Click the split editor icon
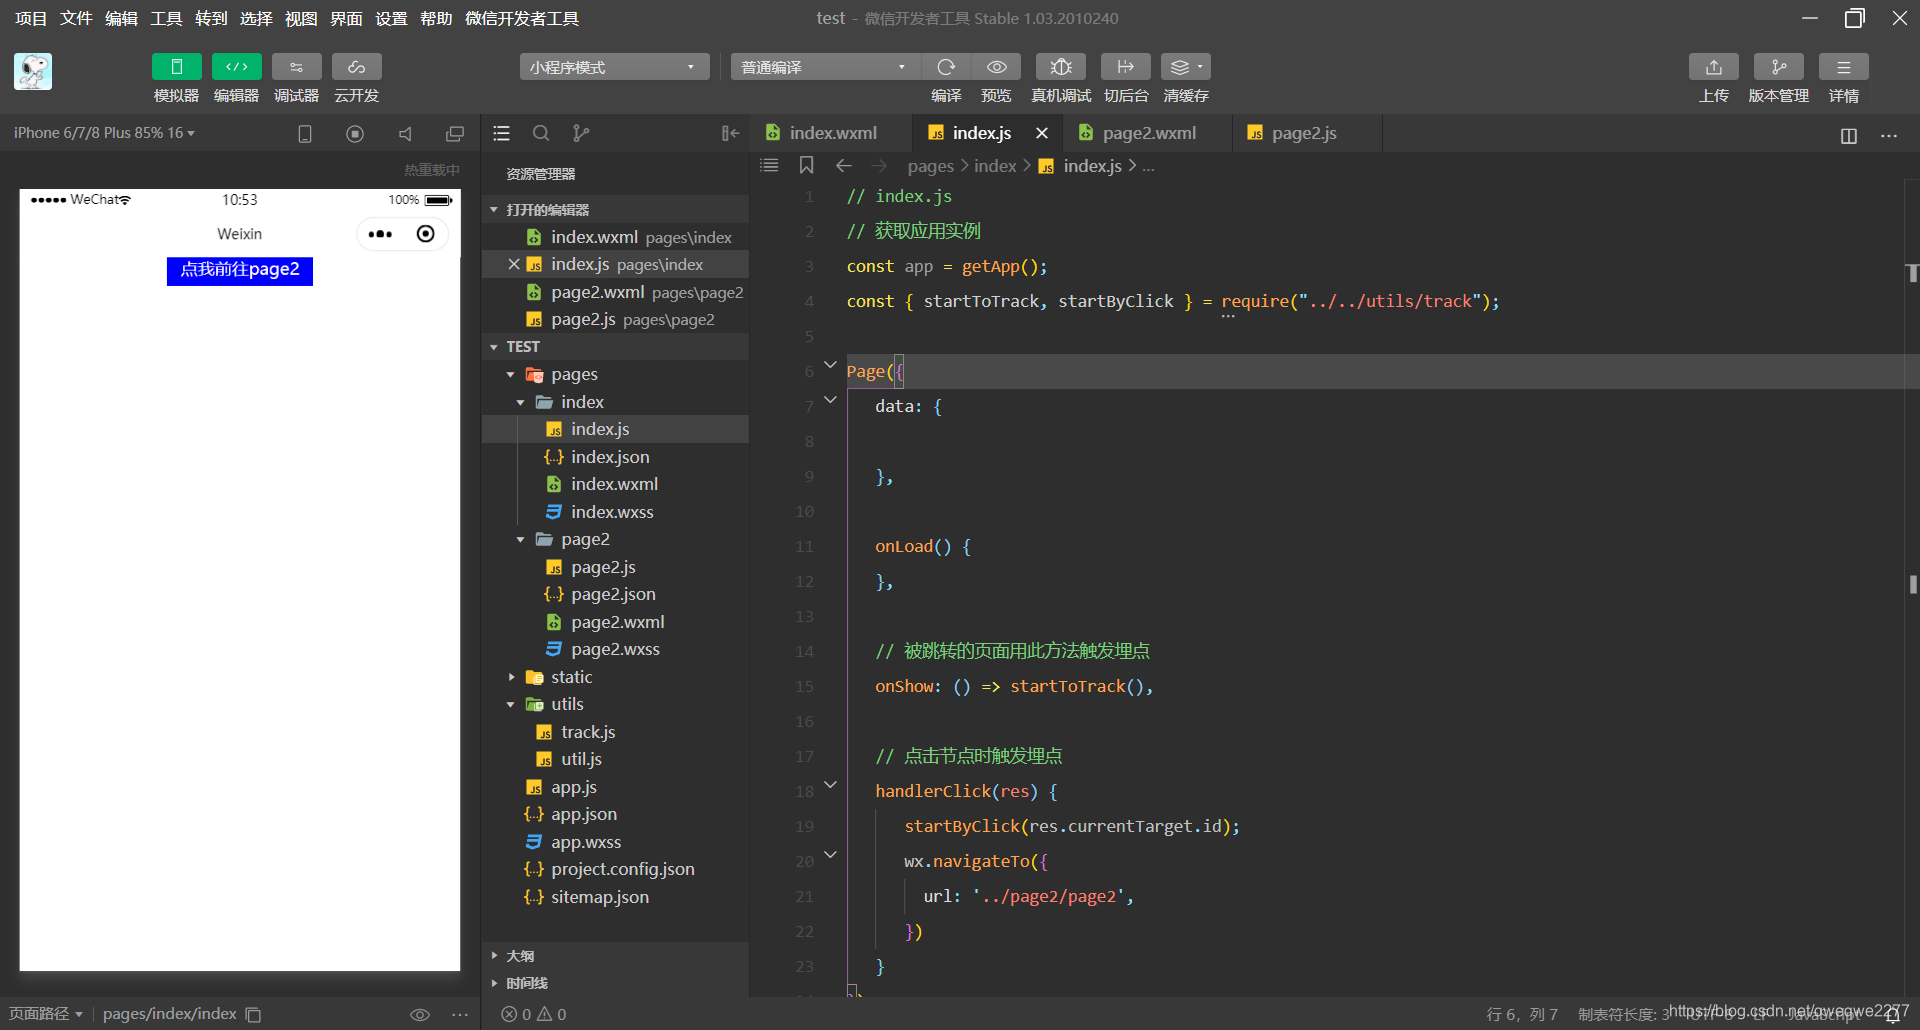 [1849, 136]
